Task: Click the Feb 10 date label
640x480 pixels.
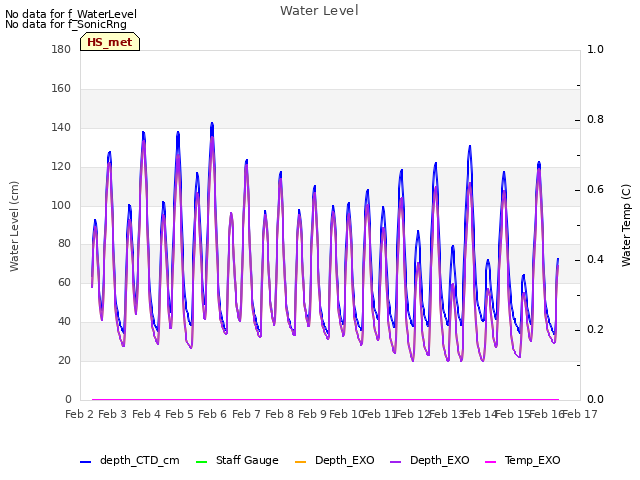Action: (346, 414)
